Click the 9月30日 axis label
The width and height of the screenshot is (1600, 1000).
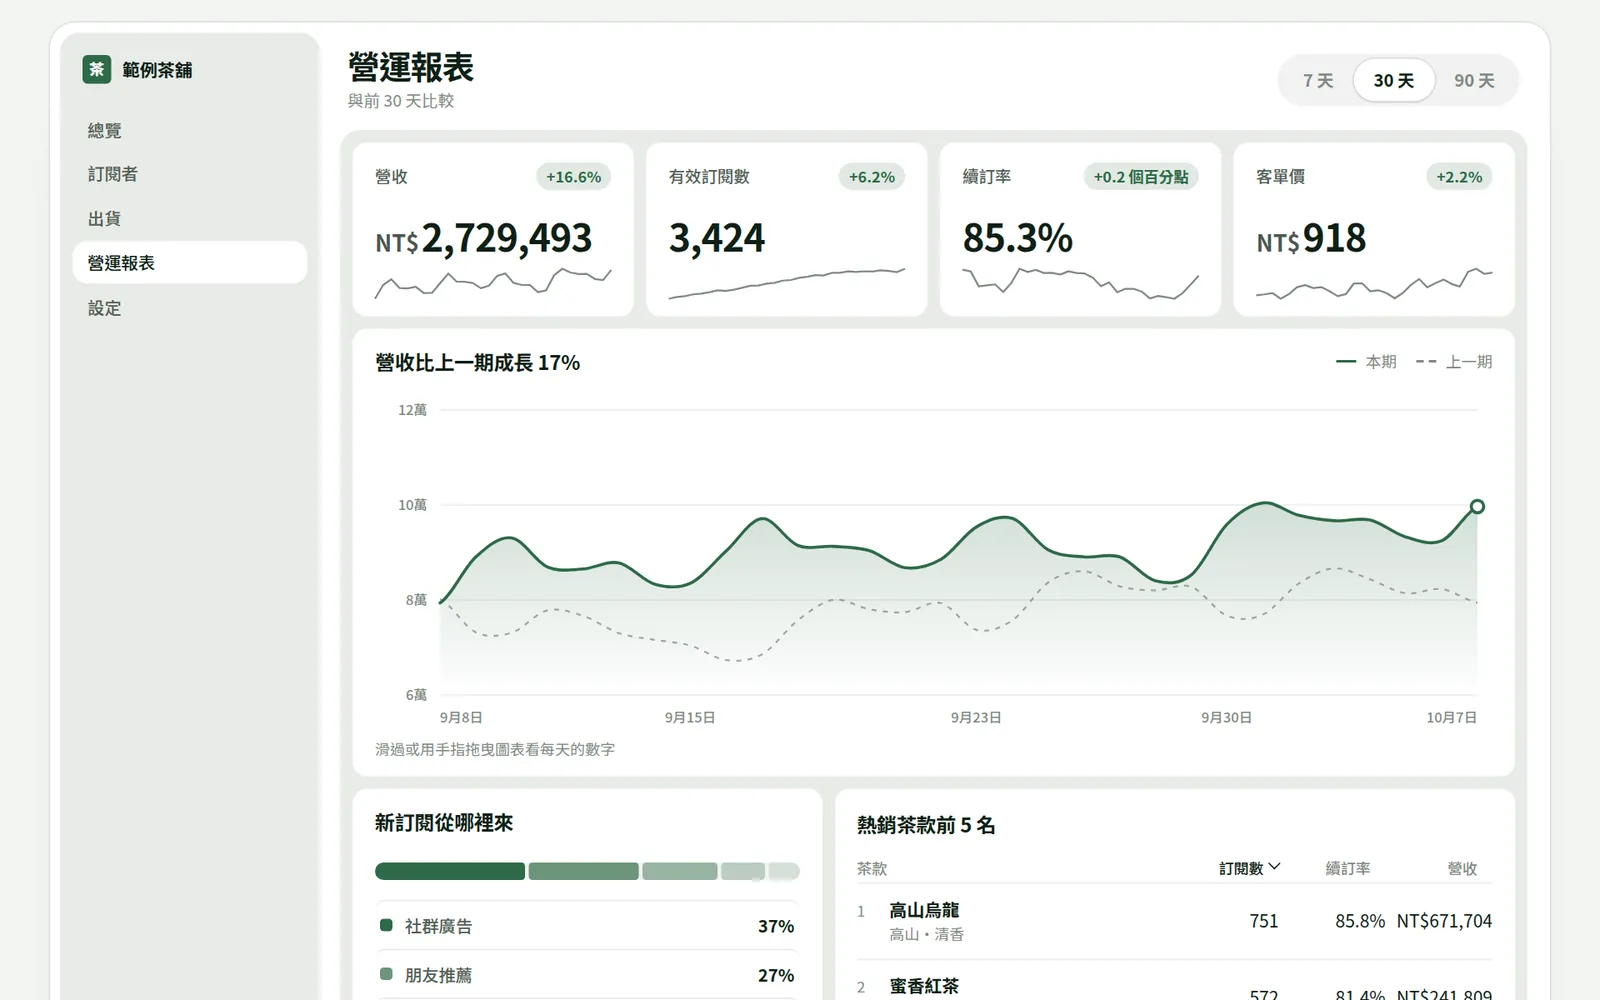point(1226,717)
